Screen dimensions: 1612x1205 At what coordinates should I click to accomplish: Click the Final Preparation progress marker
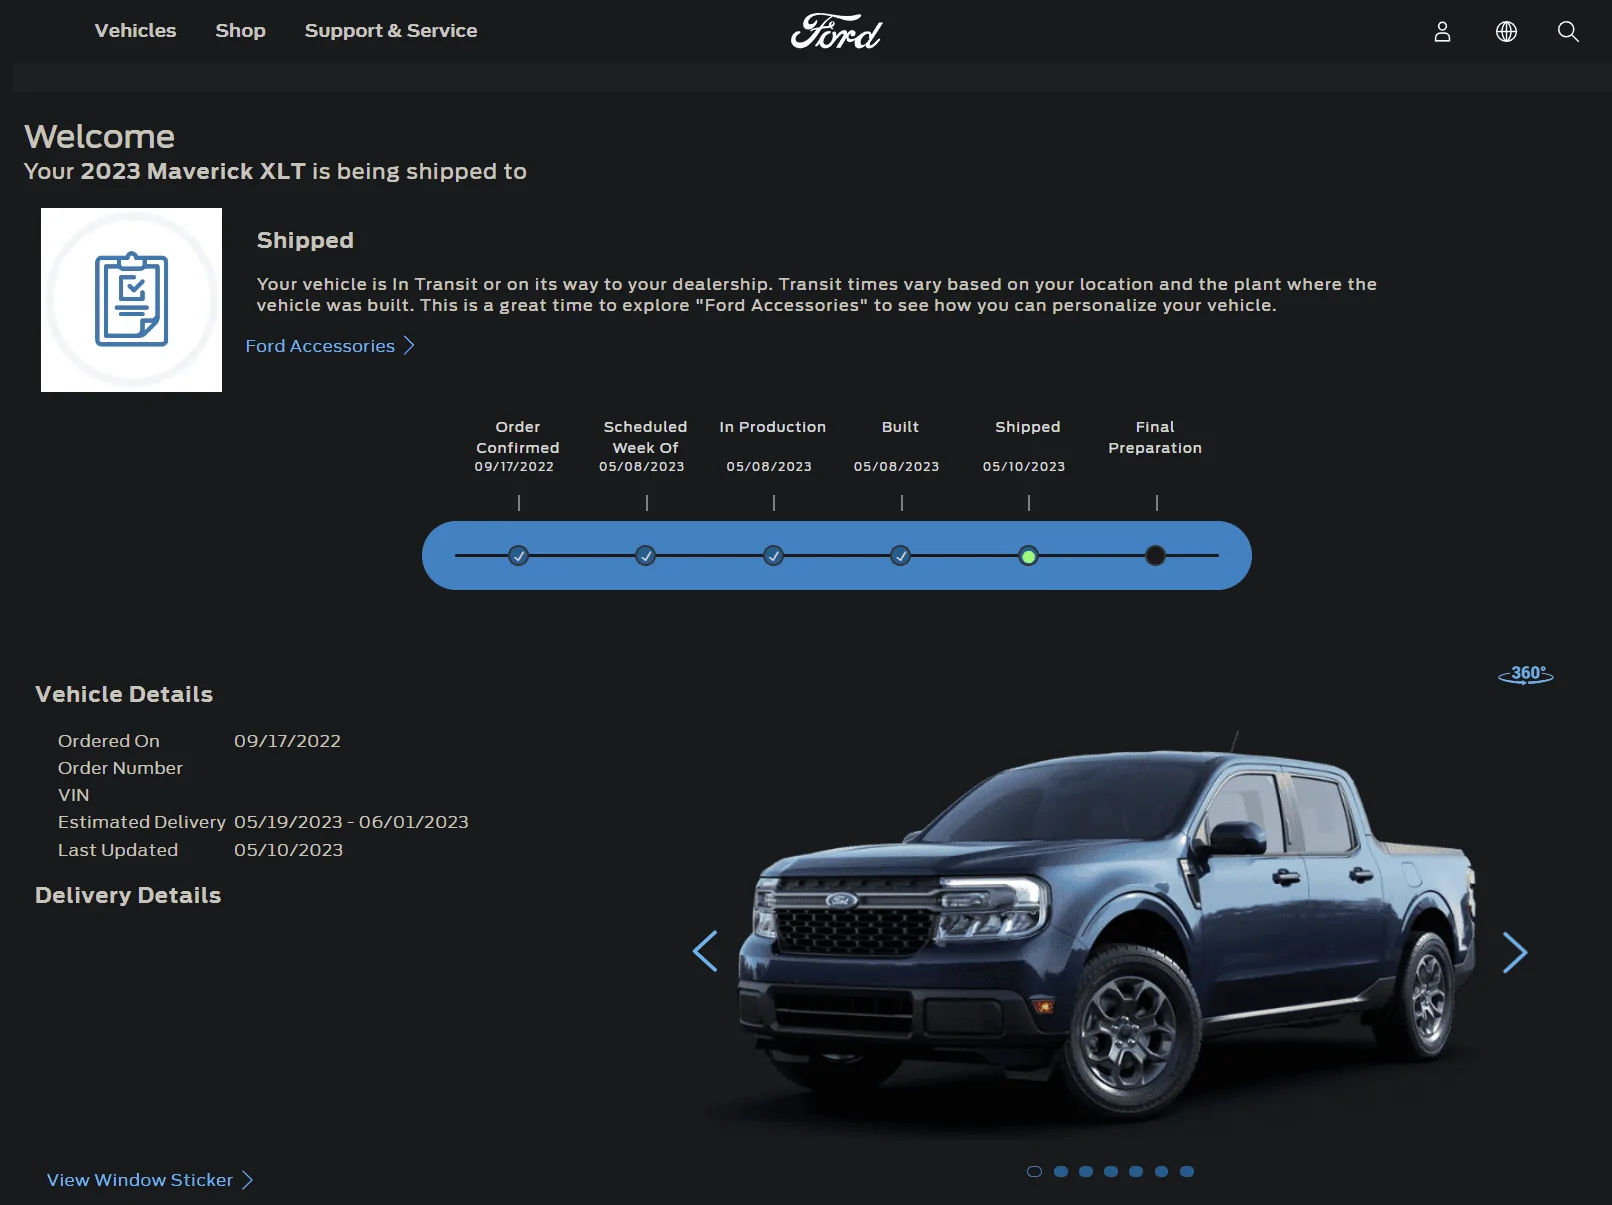click(1155, 556)
